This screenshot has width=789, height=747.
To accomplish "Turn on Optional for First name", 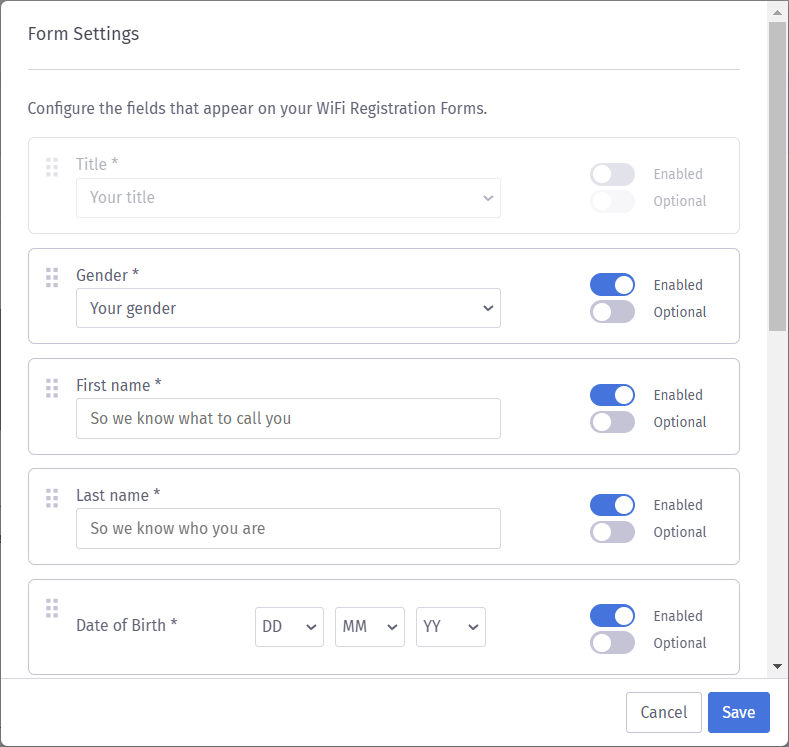I will coord(612,422).
